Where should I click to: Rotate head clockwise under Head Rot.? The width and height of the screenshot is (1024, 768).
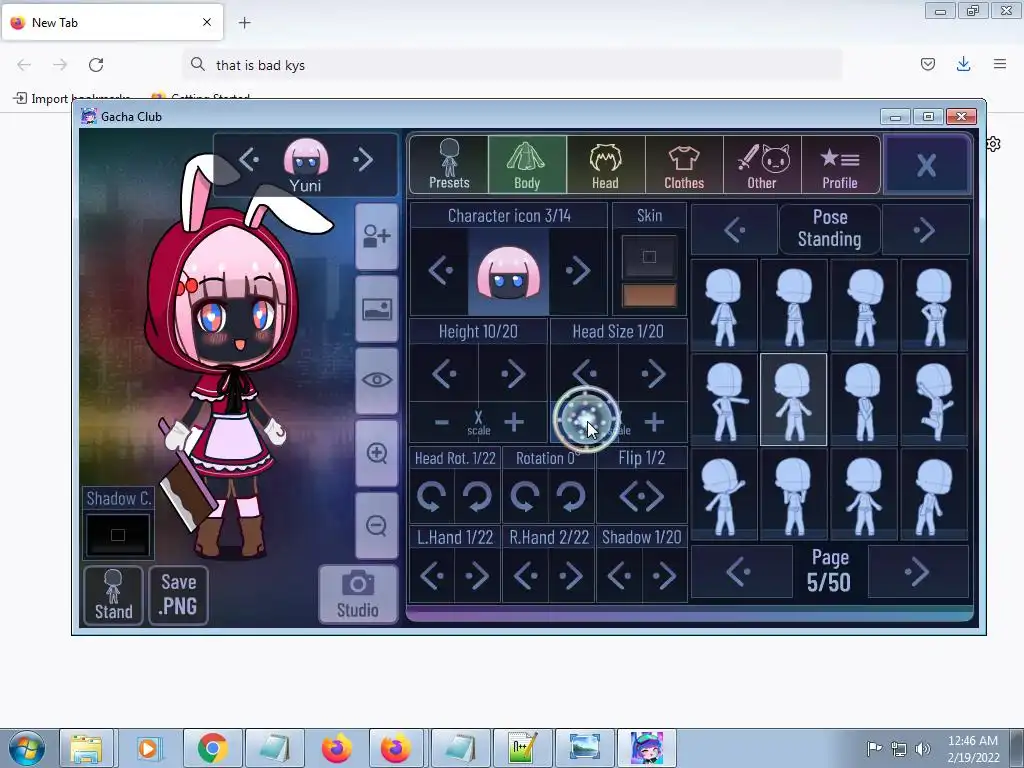coord(477,496)
